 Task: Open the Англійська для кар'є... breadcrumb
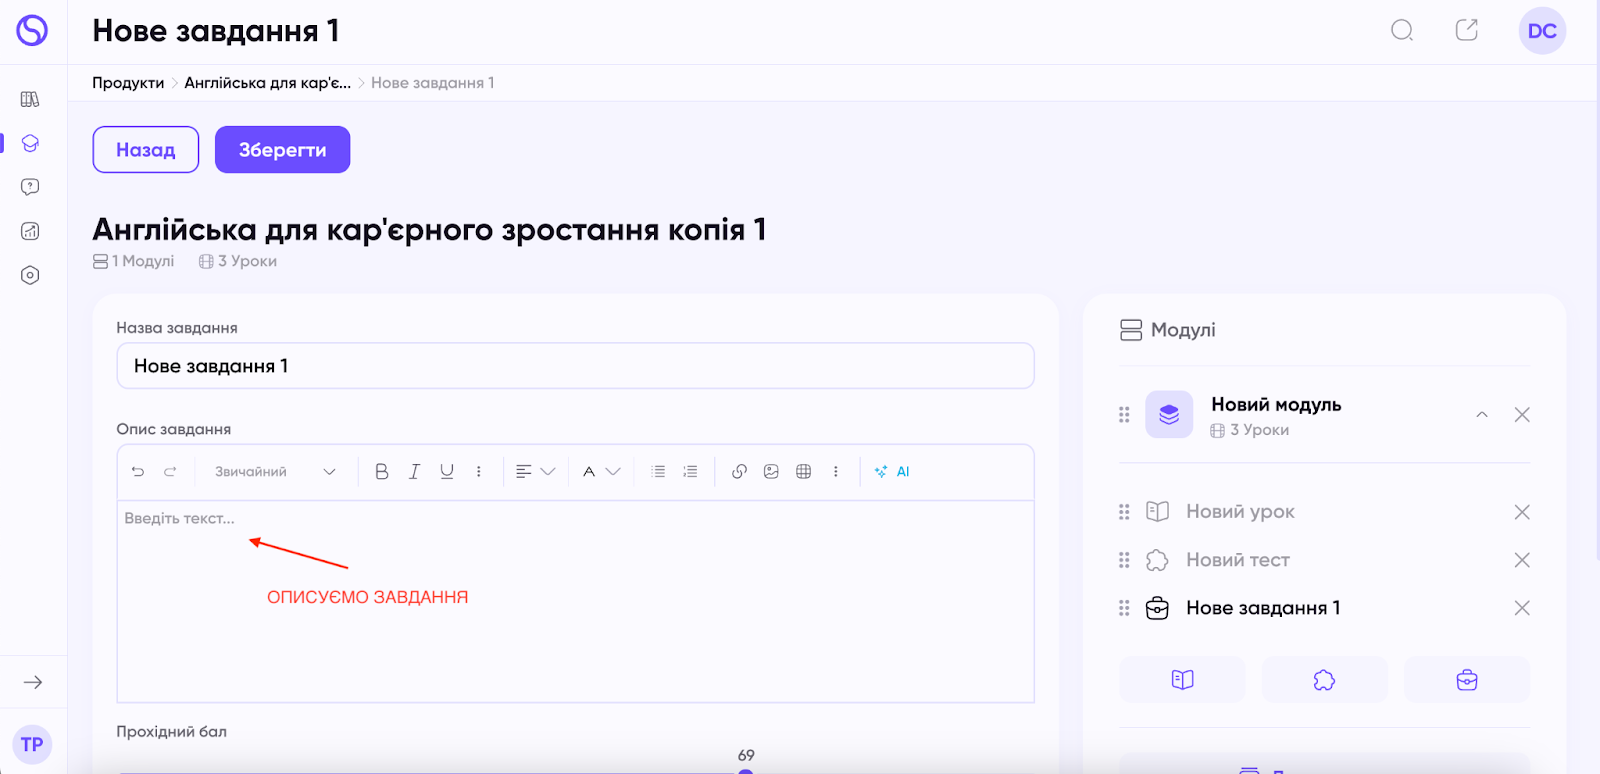point(267,83)
